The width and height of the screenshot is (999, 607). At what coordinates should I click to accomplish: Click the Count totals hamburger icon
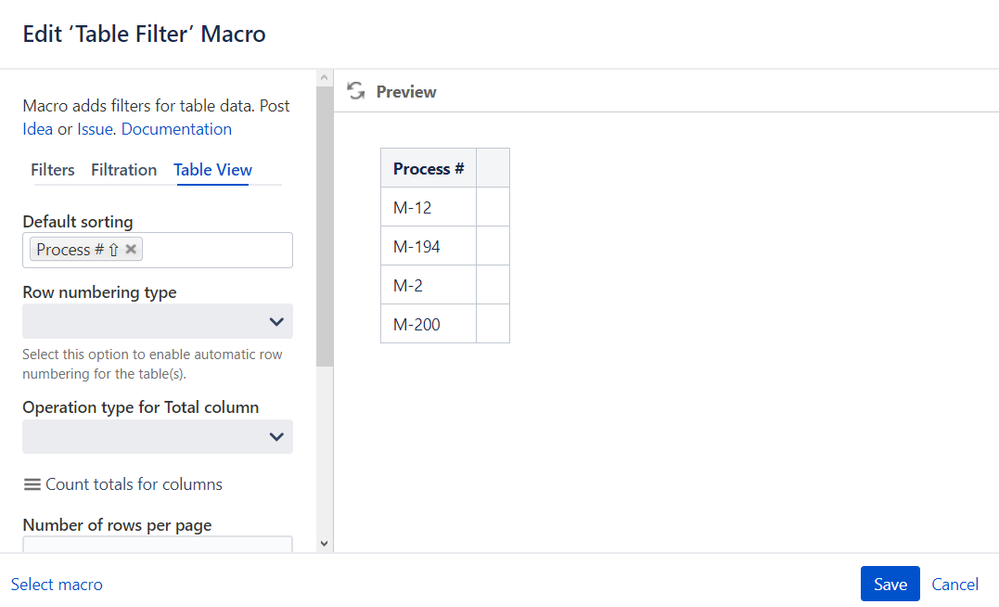[32, 484]
